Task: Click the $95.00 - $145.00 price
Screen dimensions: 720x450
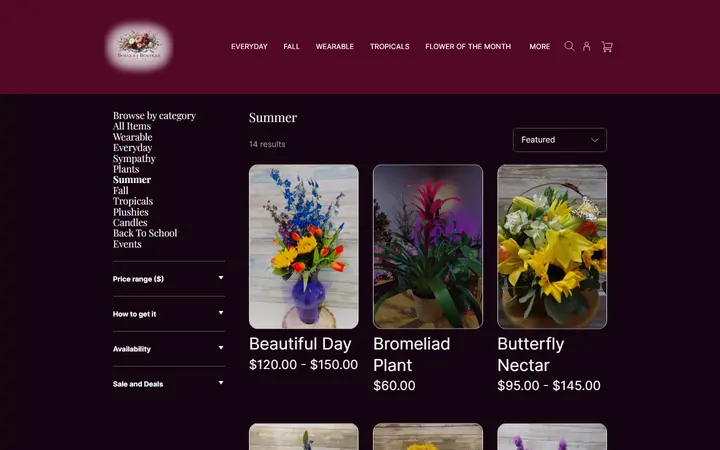Action: [549, 386]
